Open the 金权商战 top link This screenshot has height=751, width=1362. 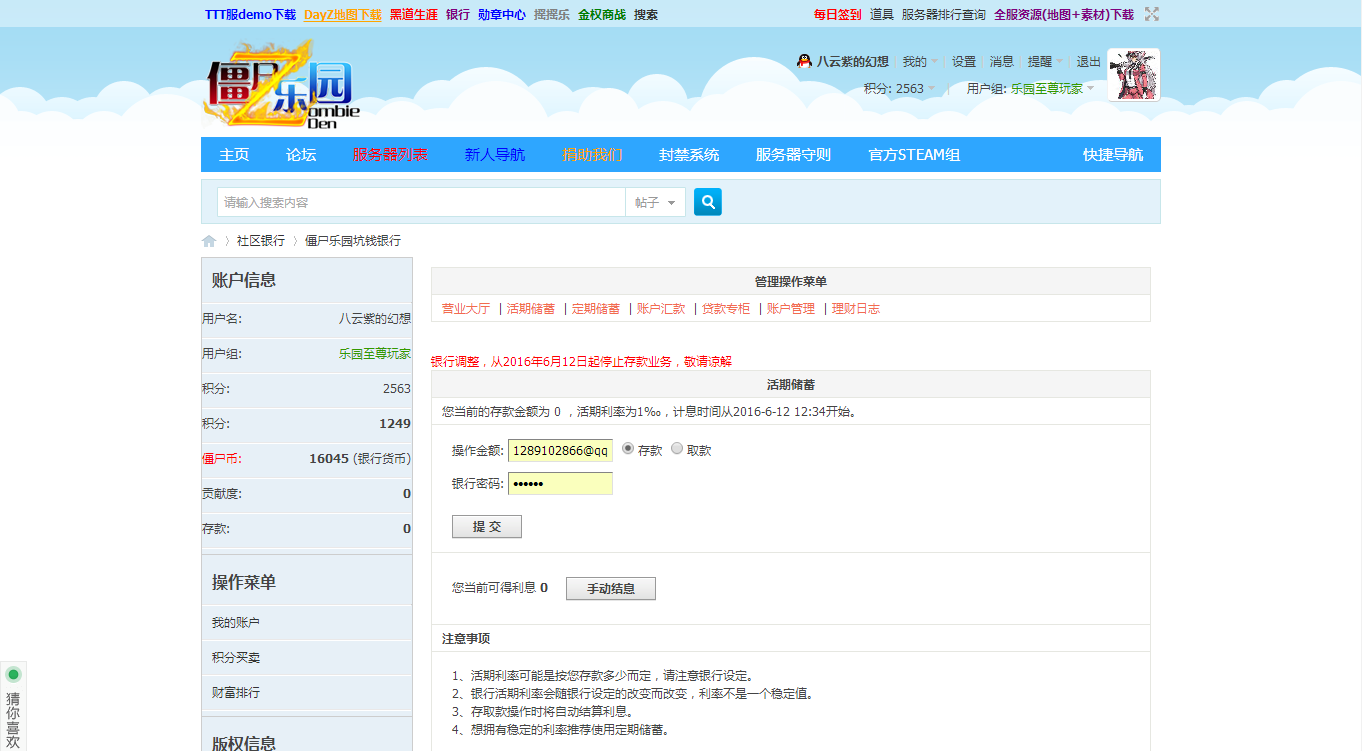(x=602, y=15)
